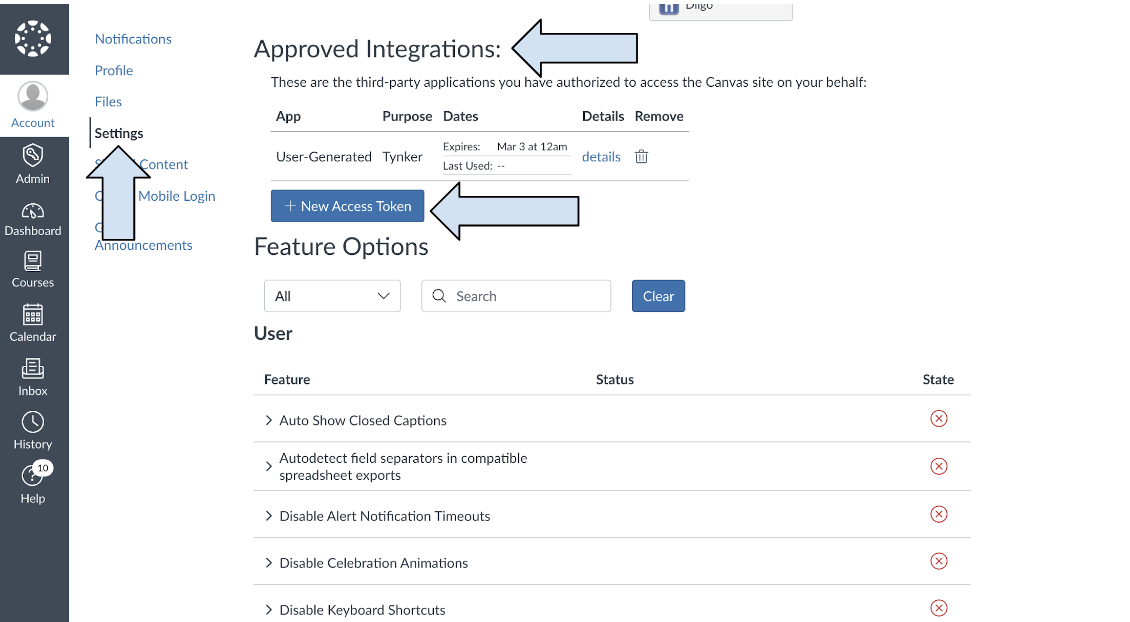Select Files in account menu
Viewport: 1130px width, 622px height.
[108, 101]
